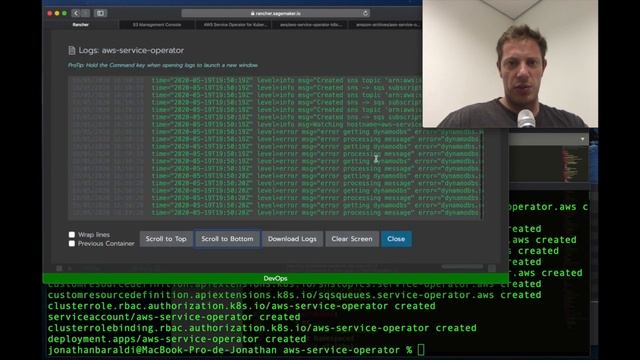The width and height of the screenshot is (640, 360).
Task: Click the presenter webcam video overlay
Action: tap(510, 64)
